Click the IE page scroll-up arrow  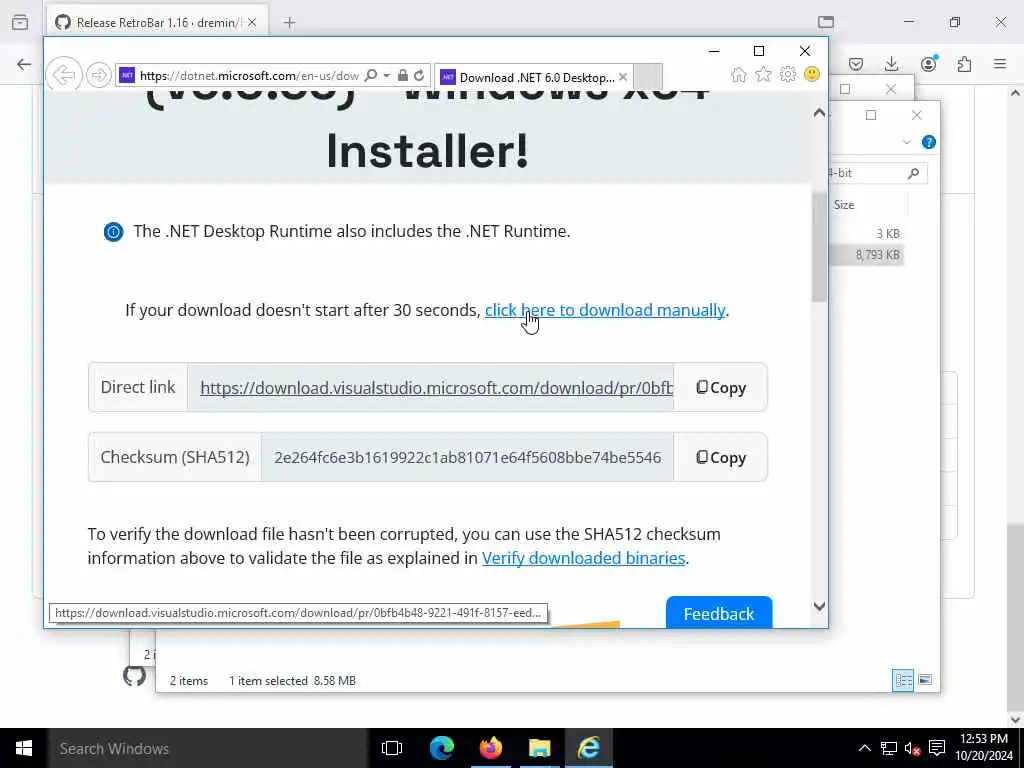point(819,113)
